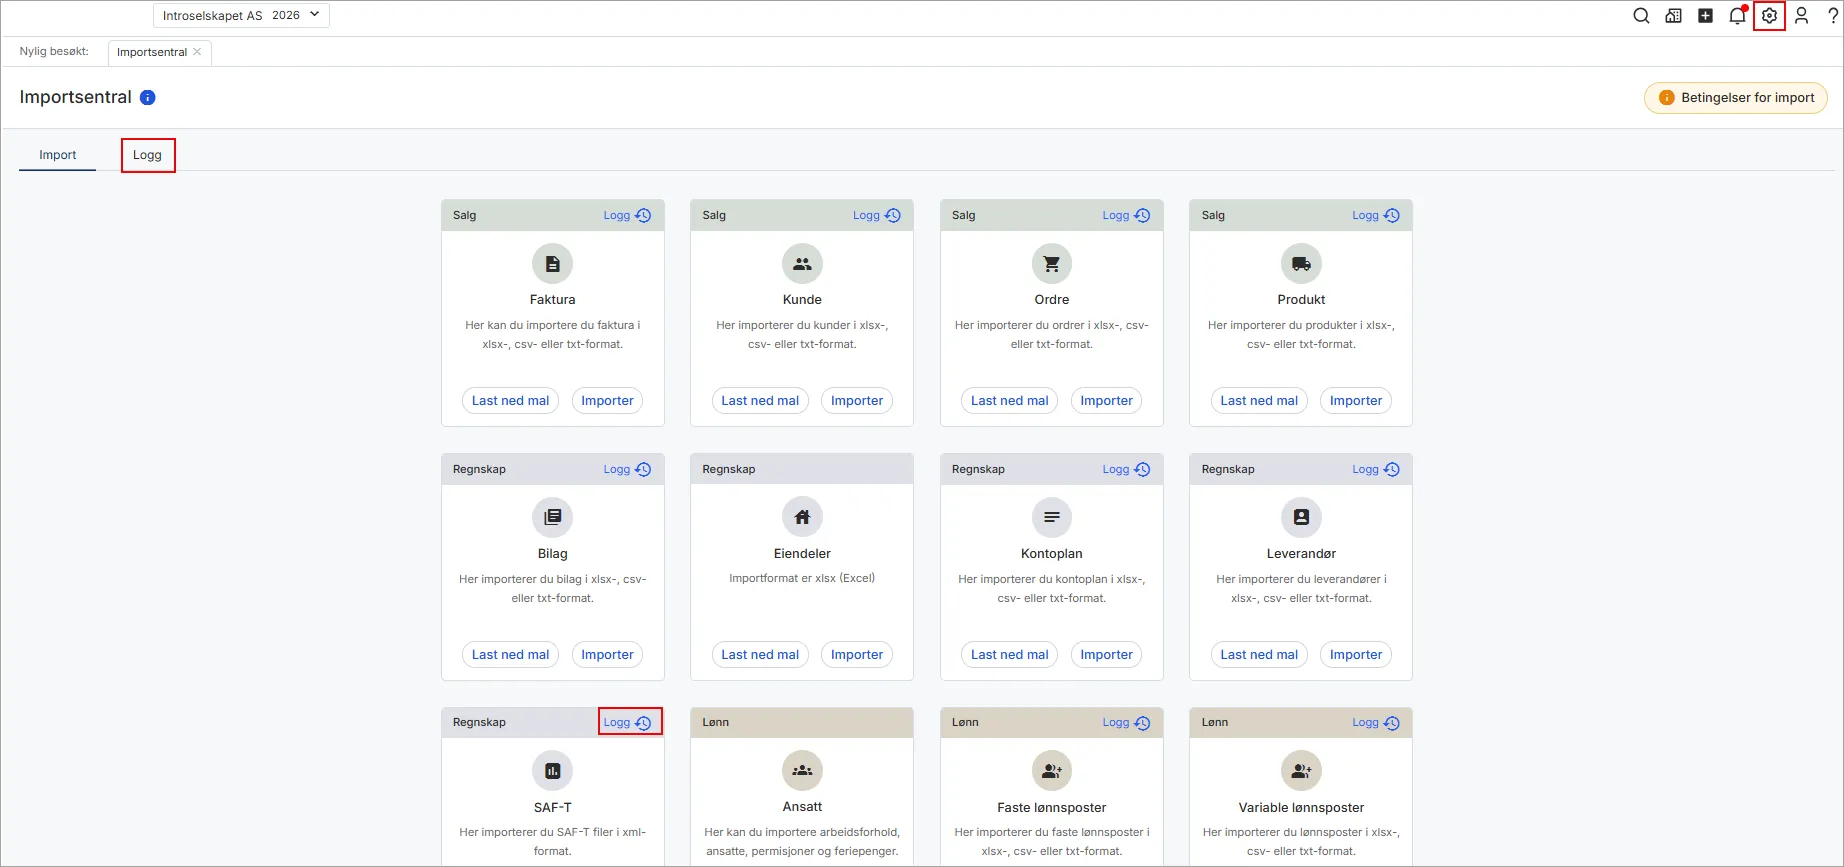Select the Import tab
This screenshot has width=1844, height=867.
(58, 155)
